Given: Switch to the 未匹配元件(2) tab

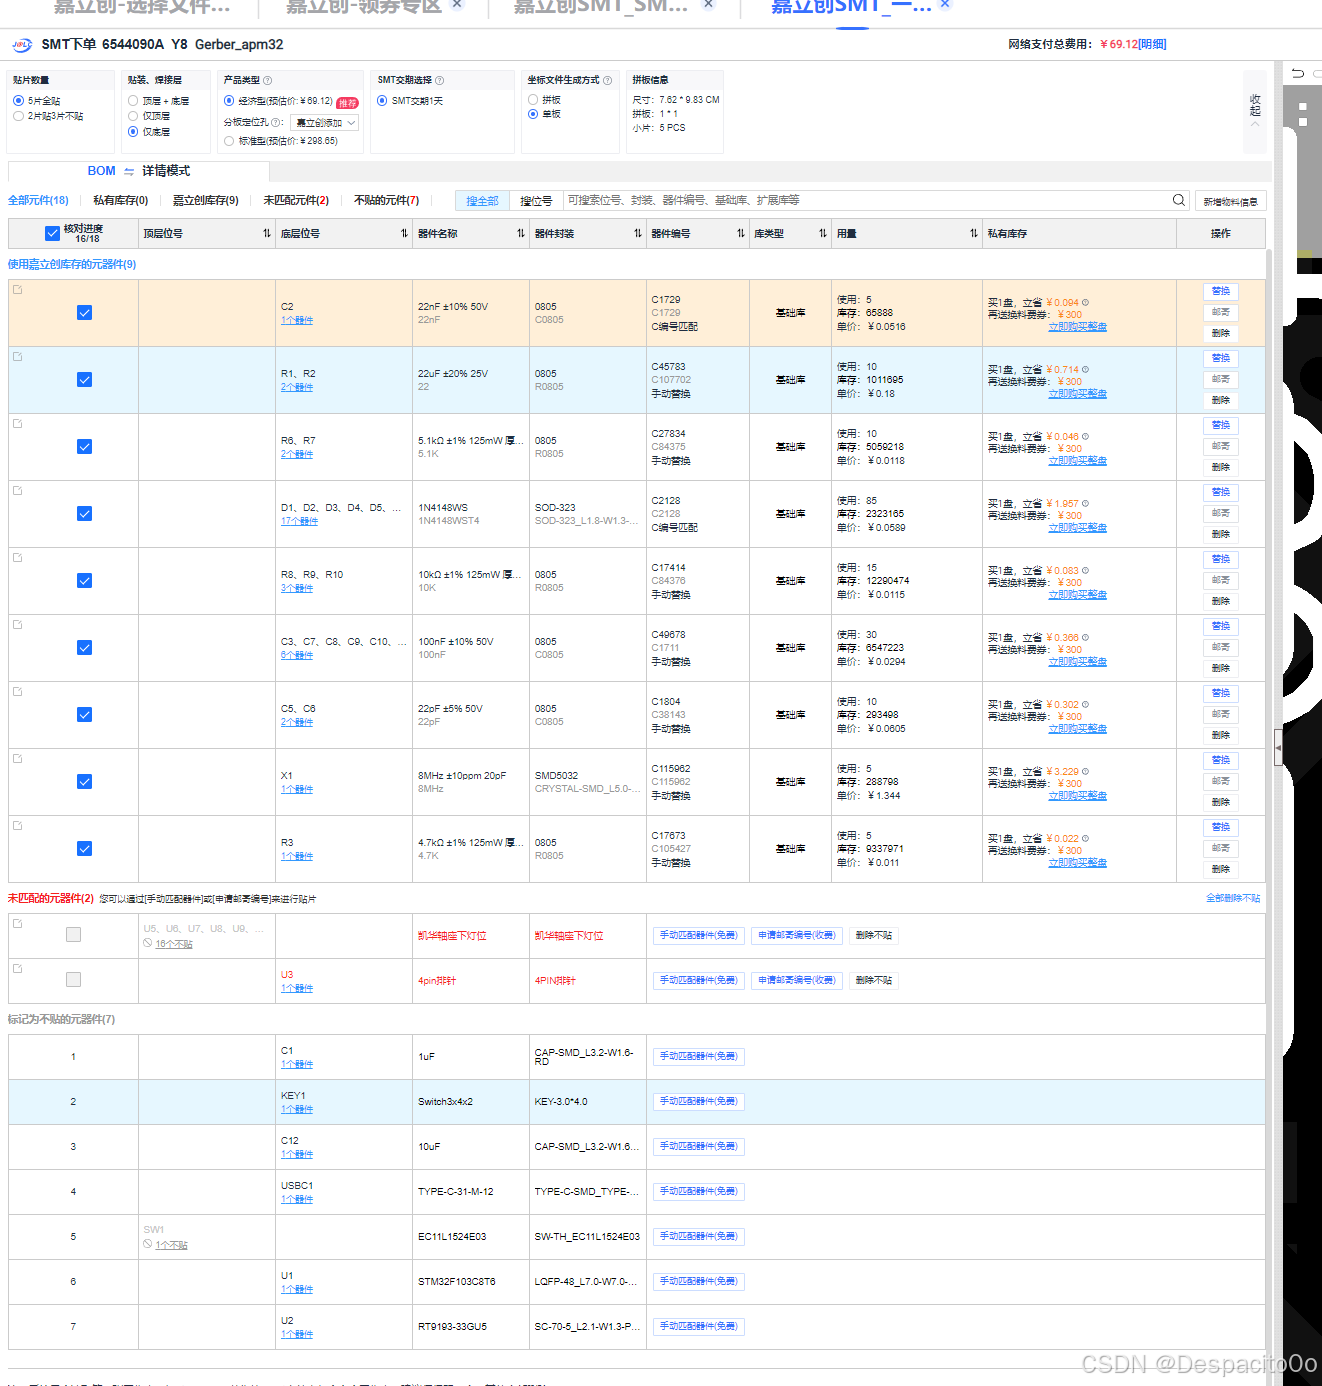Looking at the screenshot, I should pos(296,200).
